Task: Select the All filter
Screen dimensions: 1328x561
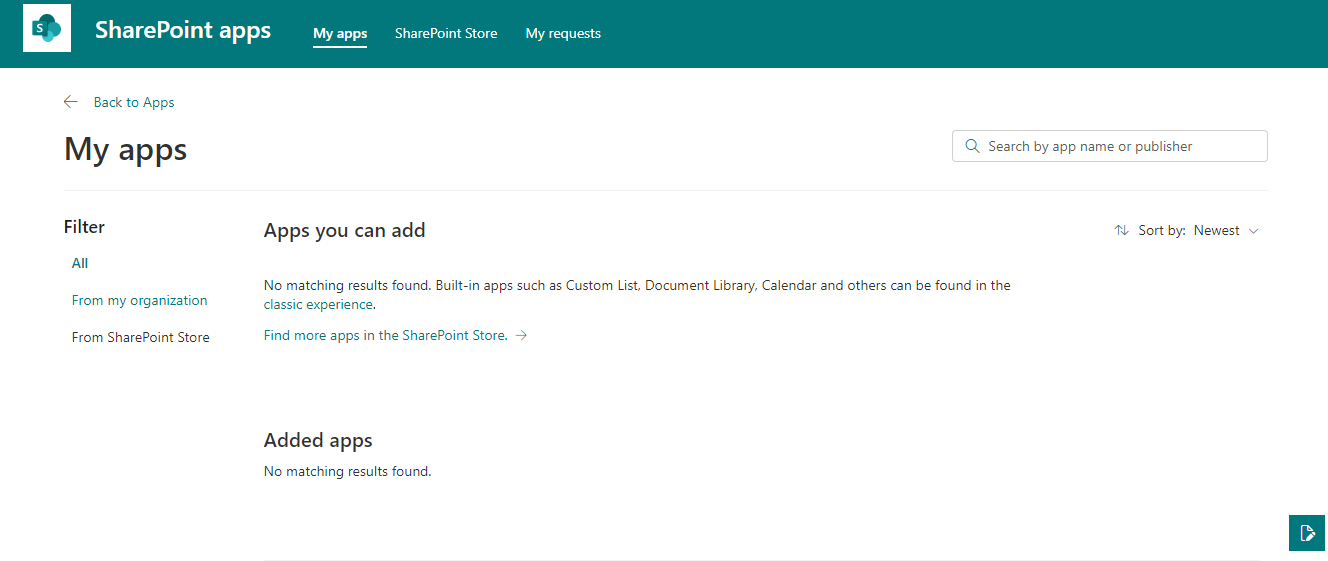Action: click(x=80, y=263)
